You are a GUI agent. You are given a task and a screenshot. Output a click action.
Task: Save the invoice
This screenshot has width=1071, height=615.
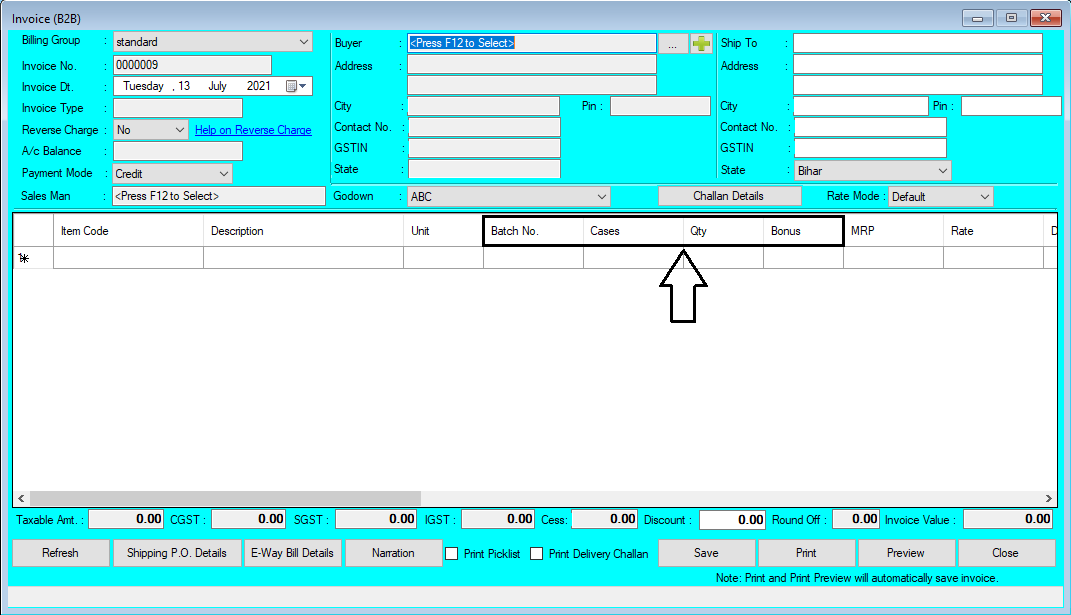706,553
